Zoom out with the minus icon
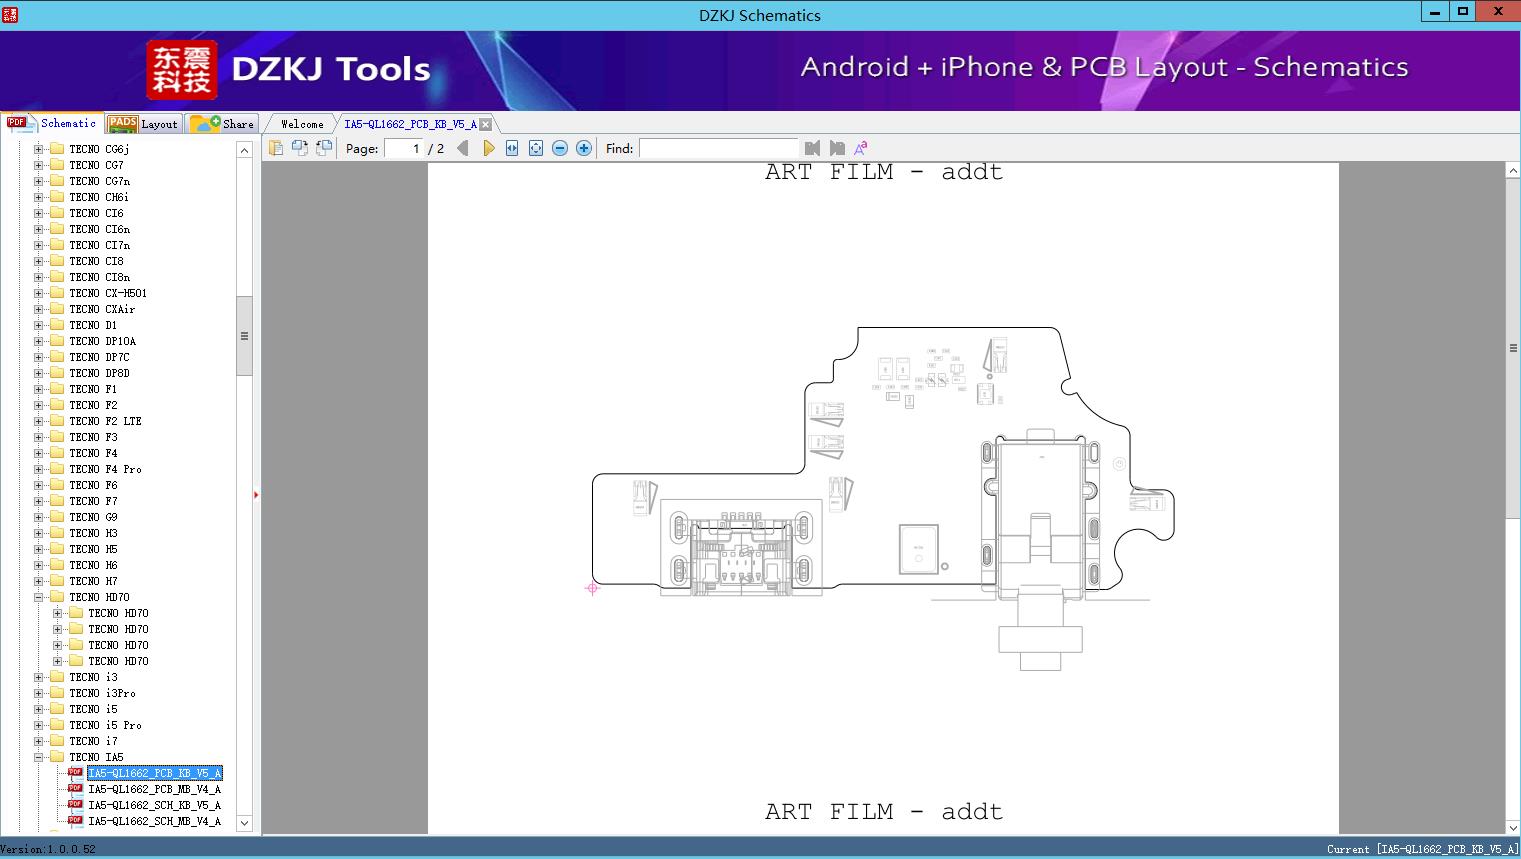Screen dimensions: 1521x859 pos(560,148)
